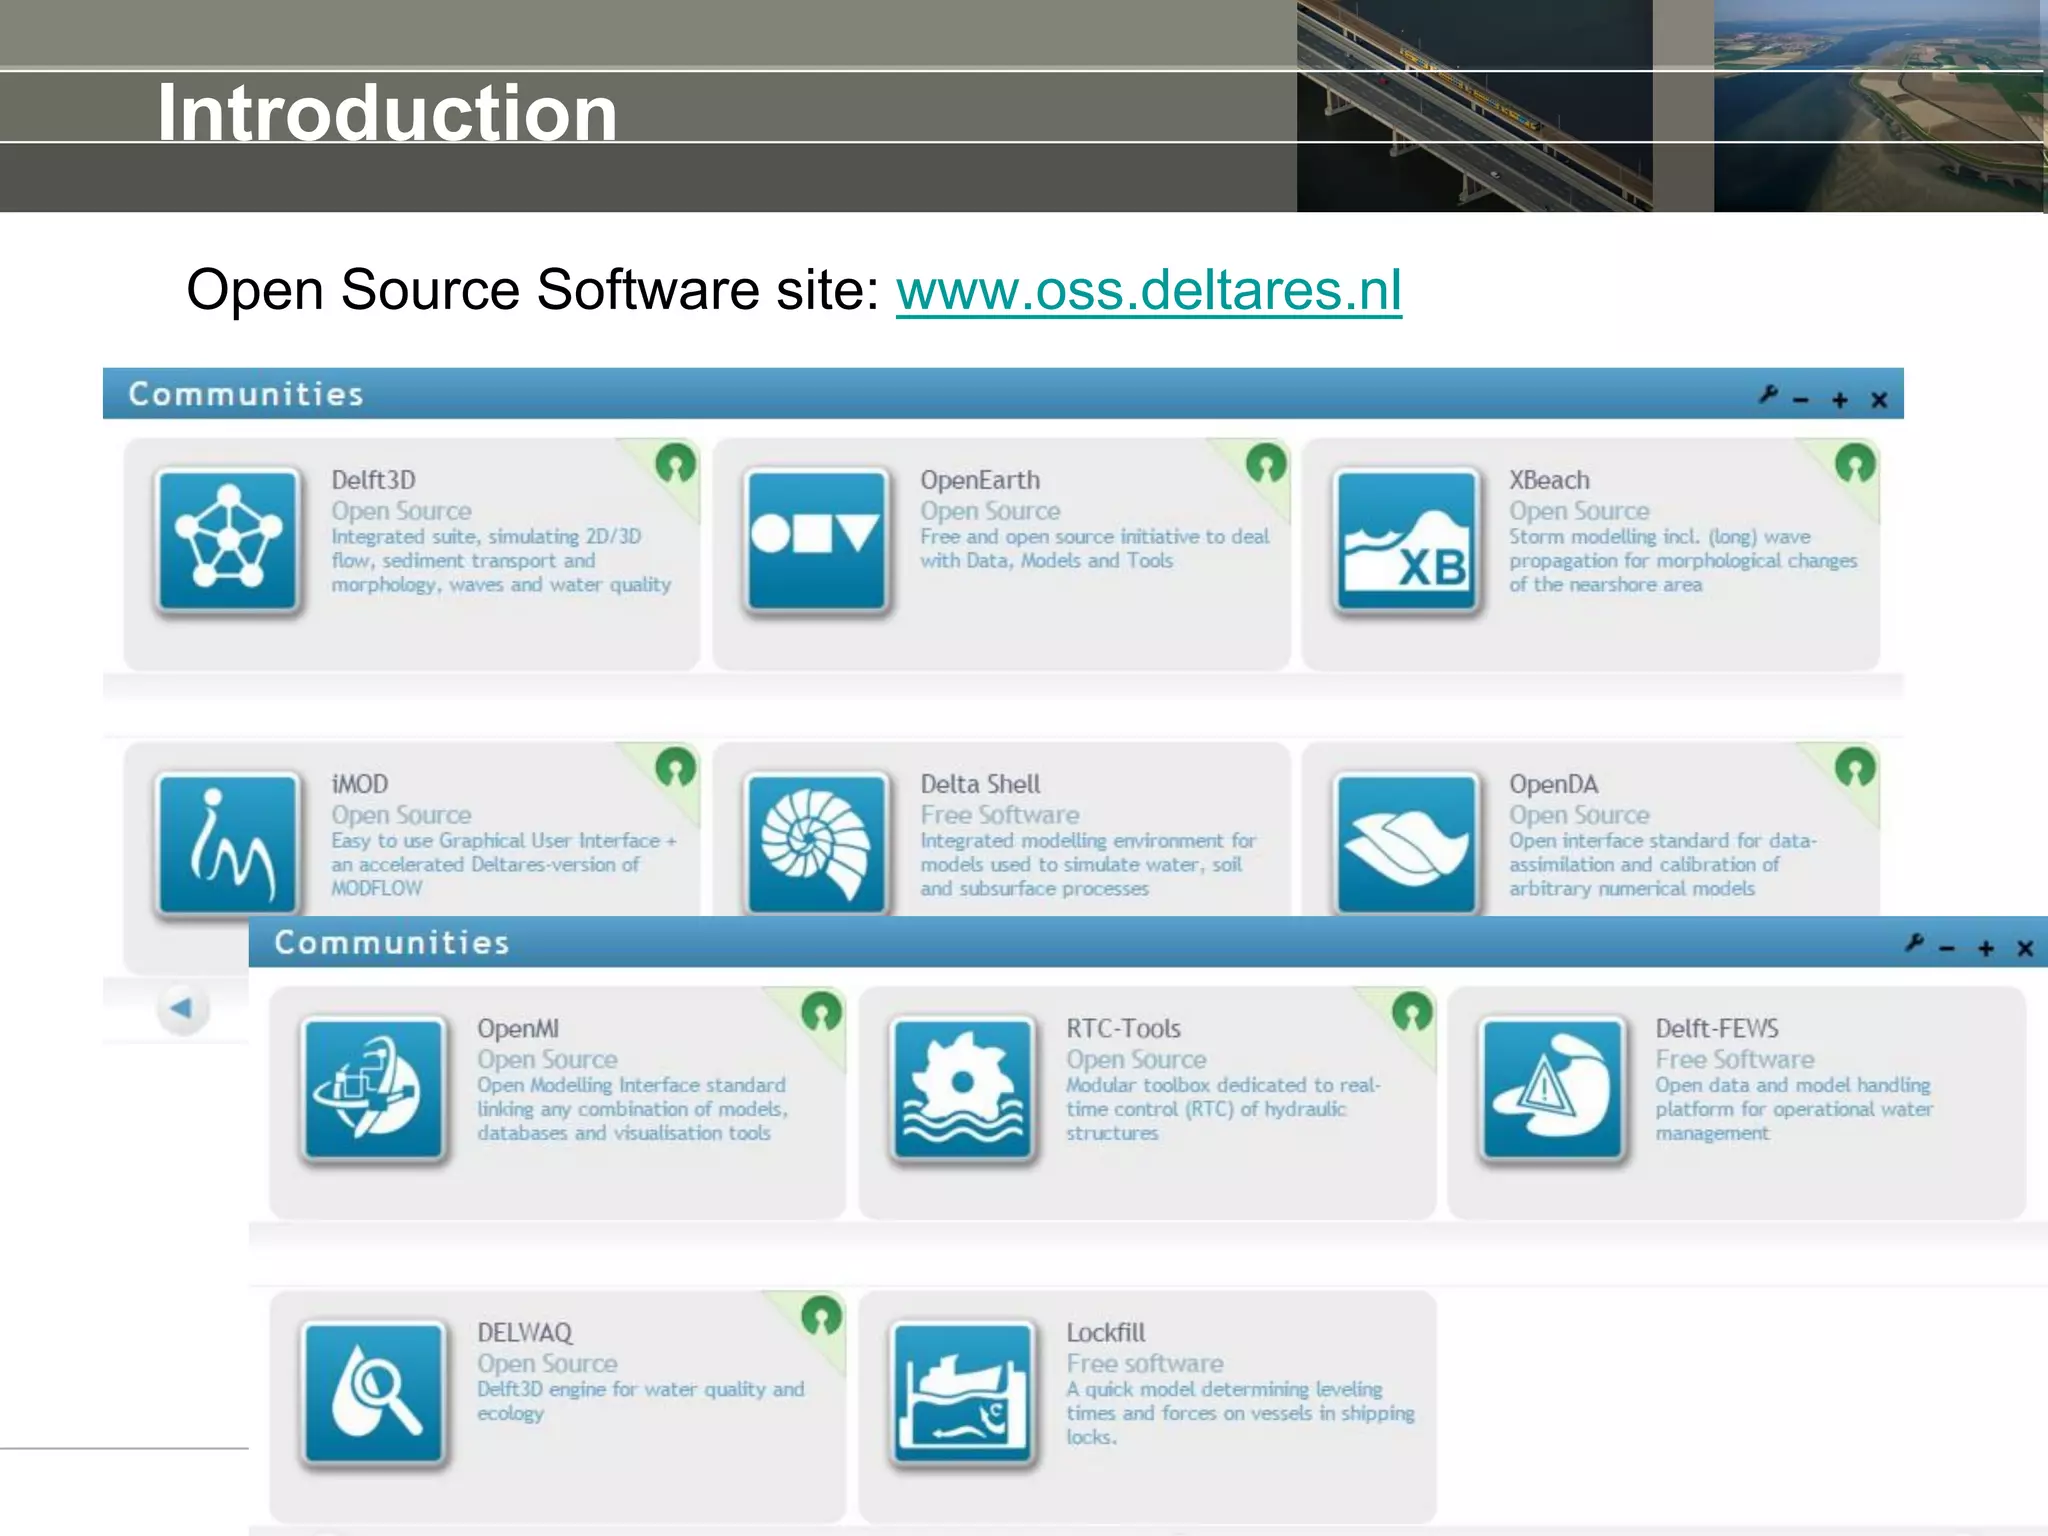Viewport: 2048px width, 1536px height.
Task: Close the lower Communities panel
Action: pyautogui.click(x=2025, y=948)
